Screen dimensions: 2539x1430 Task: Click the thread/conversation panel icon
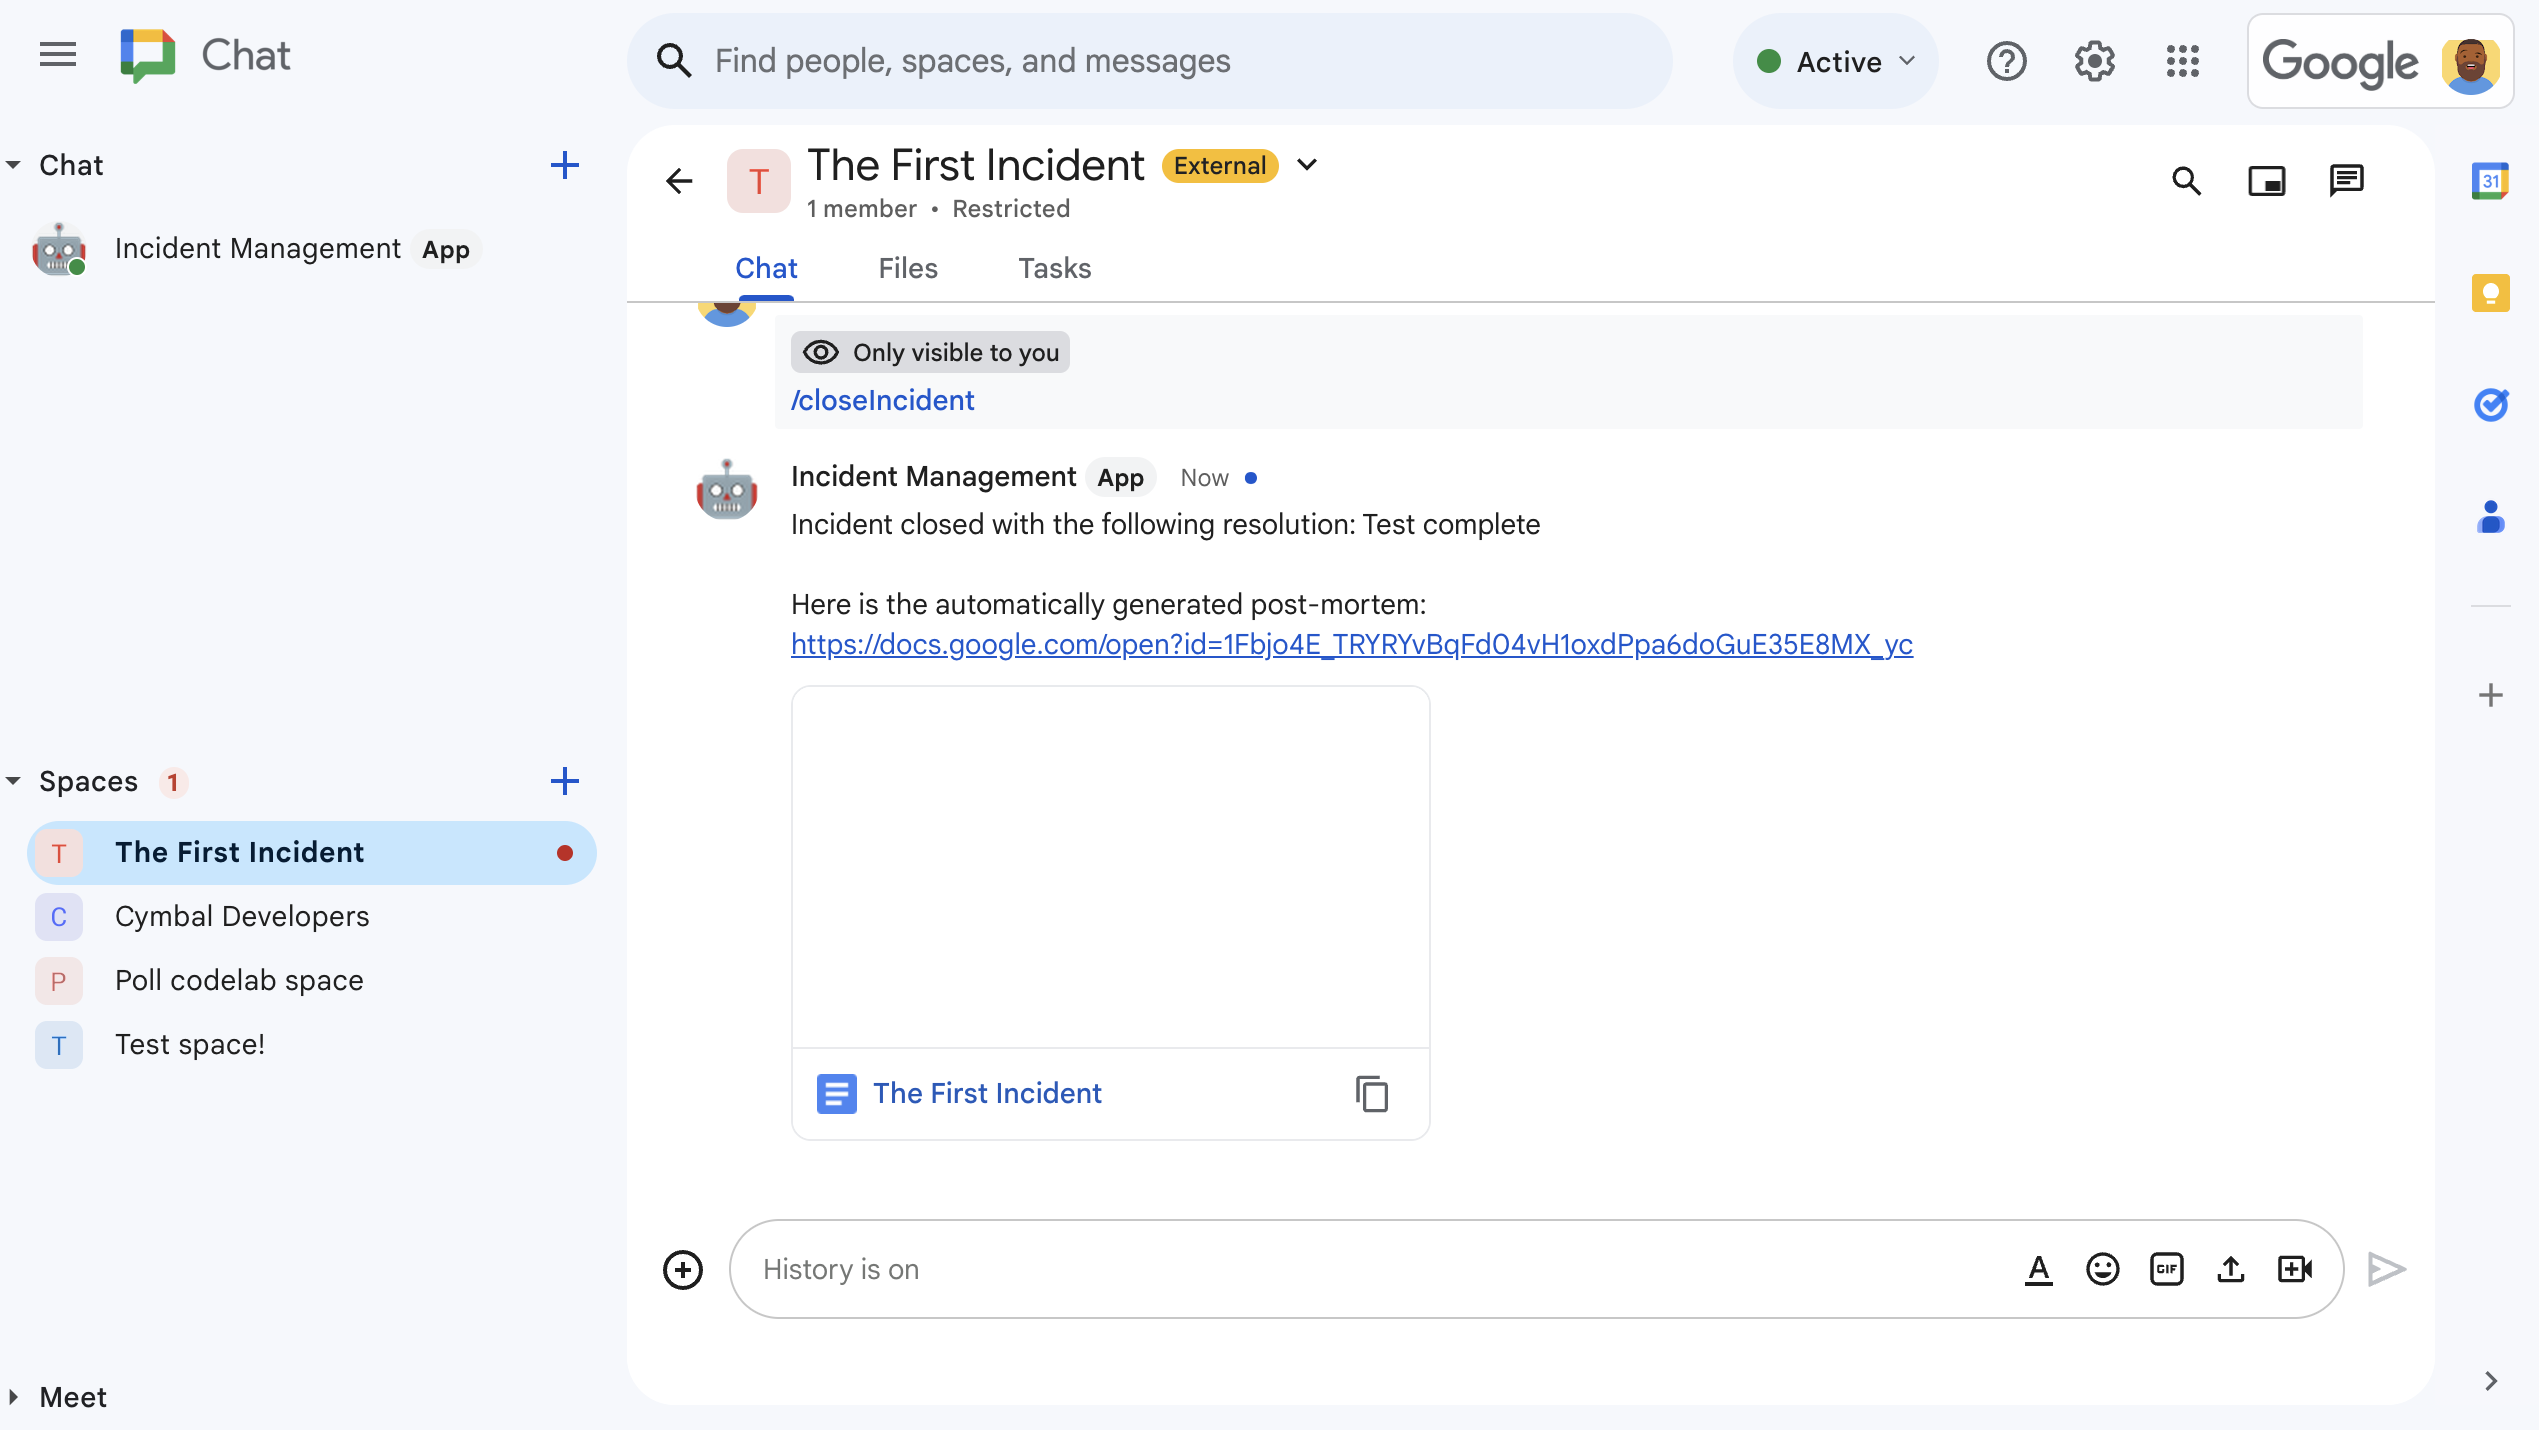pyautogui.click(x=2347, y=180)
